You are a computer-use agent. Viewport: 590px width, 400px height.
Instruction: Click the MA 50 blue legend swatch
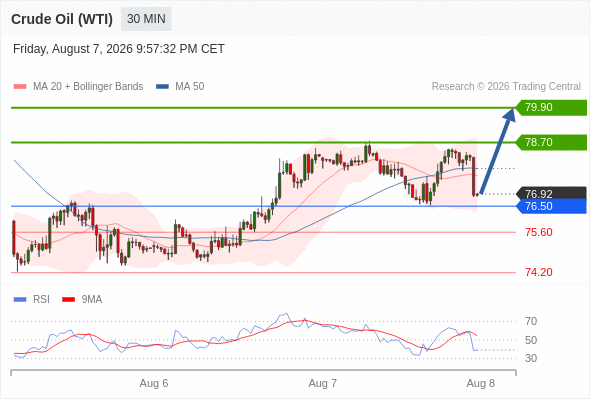162,87
